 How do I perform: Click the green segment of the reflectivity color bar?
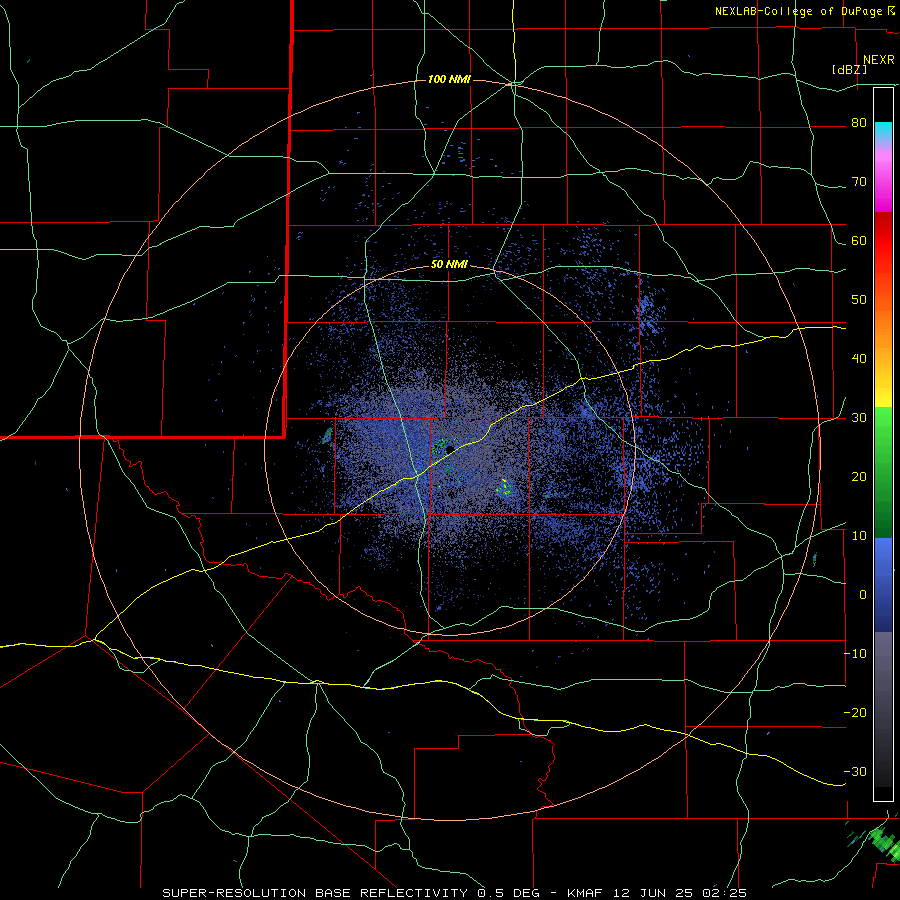[x=883, y=472]
